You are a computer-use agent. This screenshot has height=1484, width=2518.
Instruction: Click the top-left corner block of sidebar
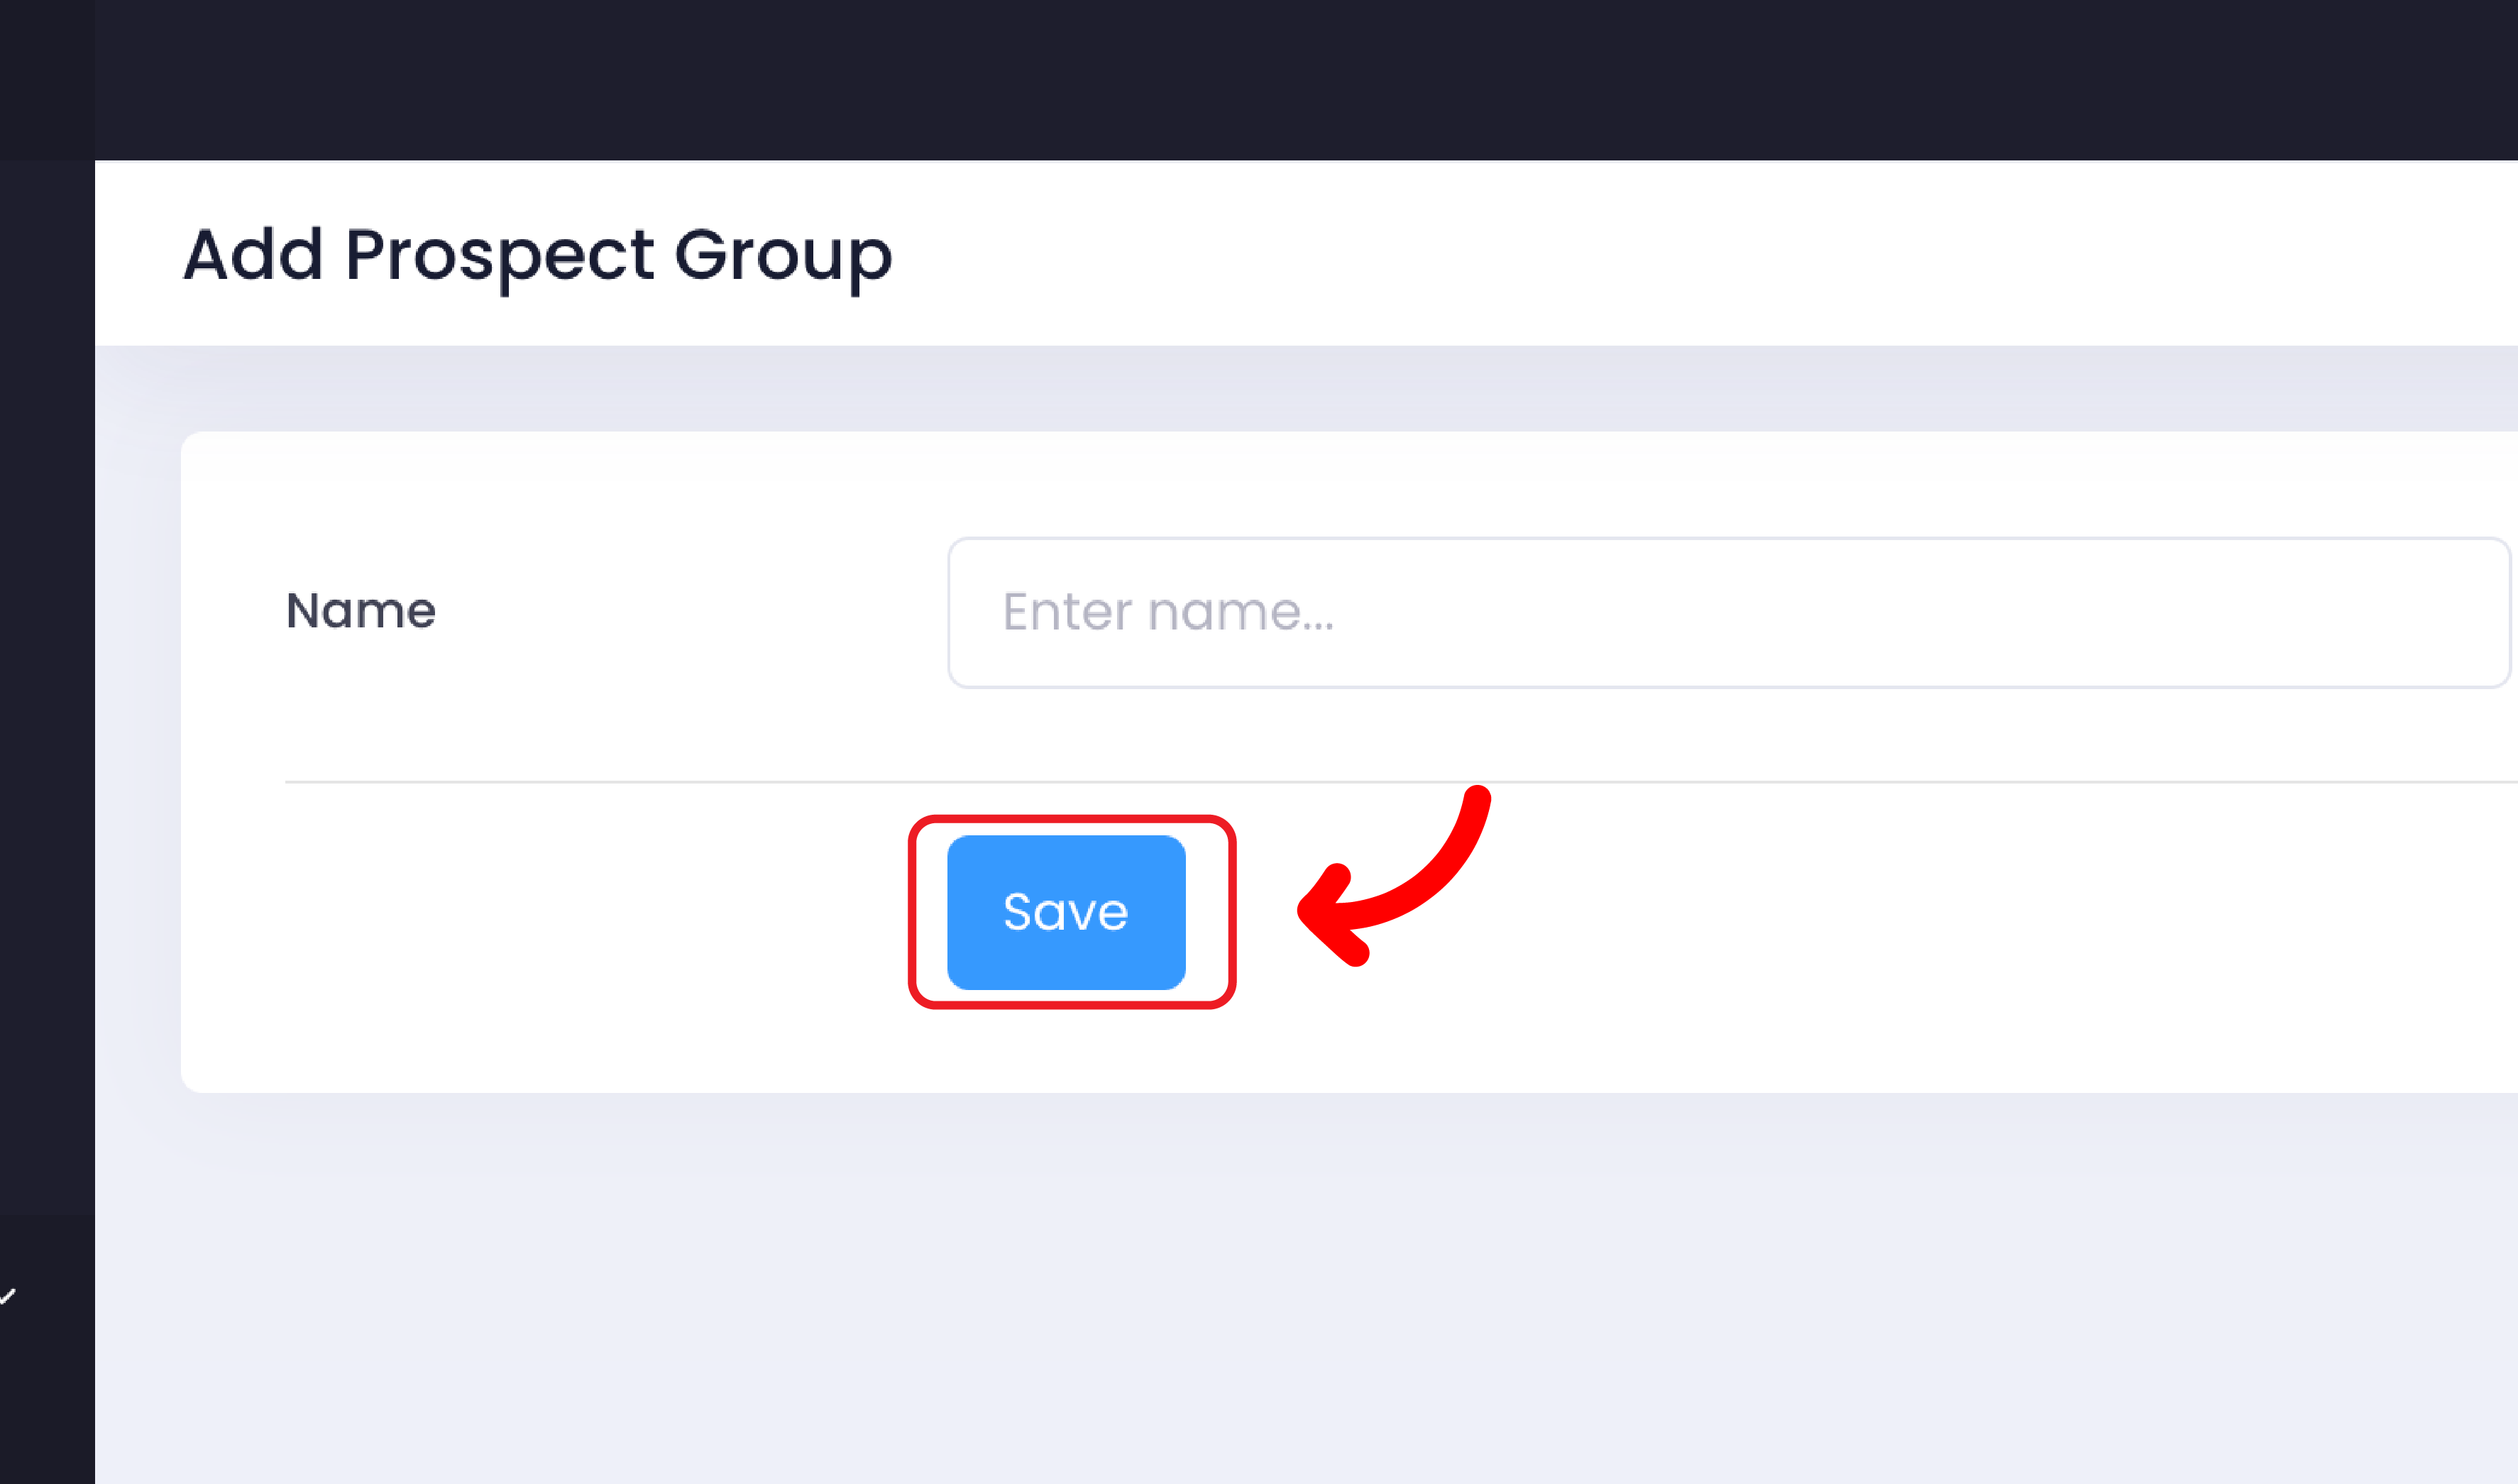tap(47, 80)
